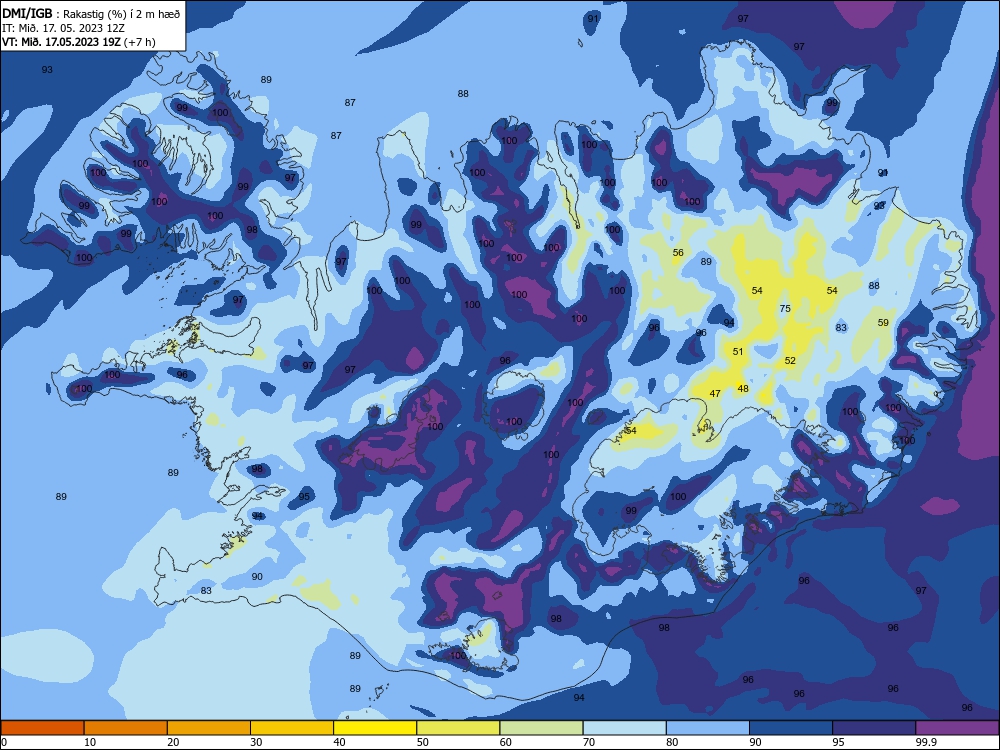1000x750 pixels.
Task: Select the 0–10 dark orange legend swatch
Action: pyautogui.click(x=42, y=728)
